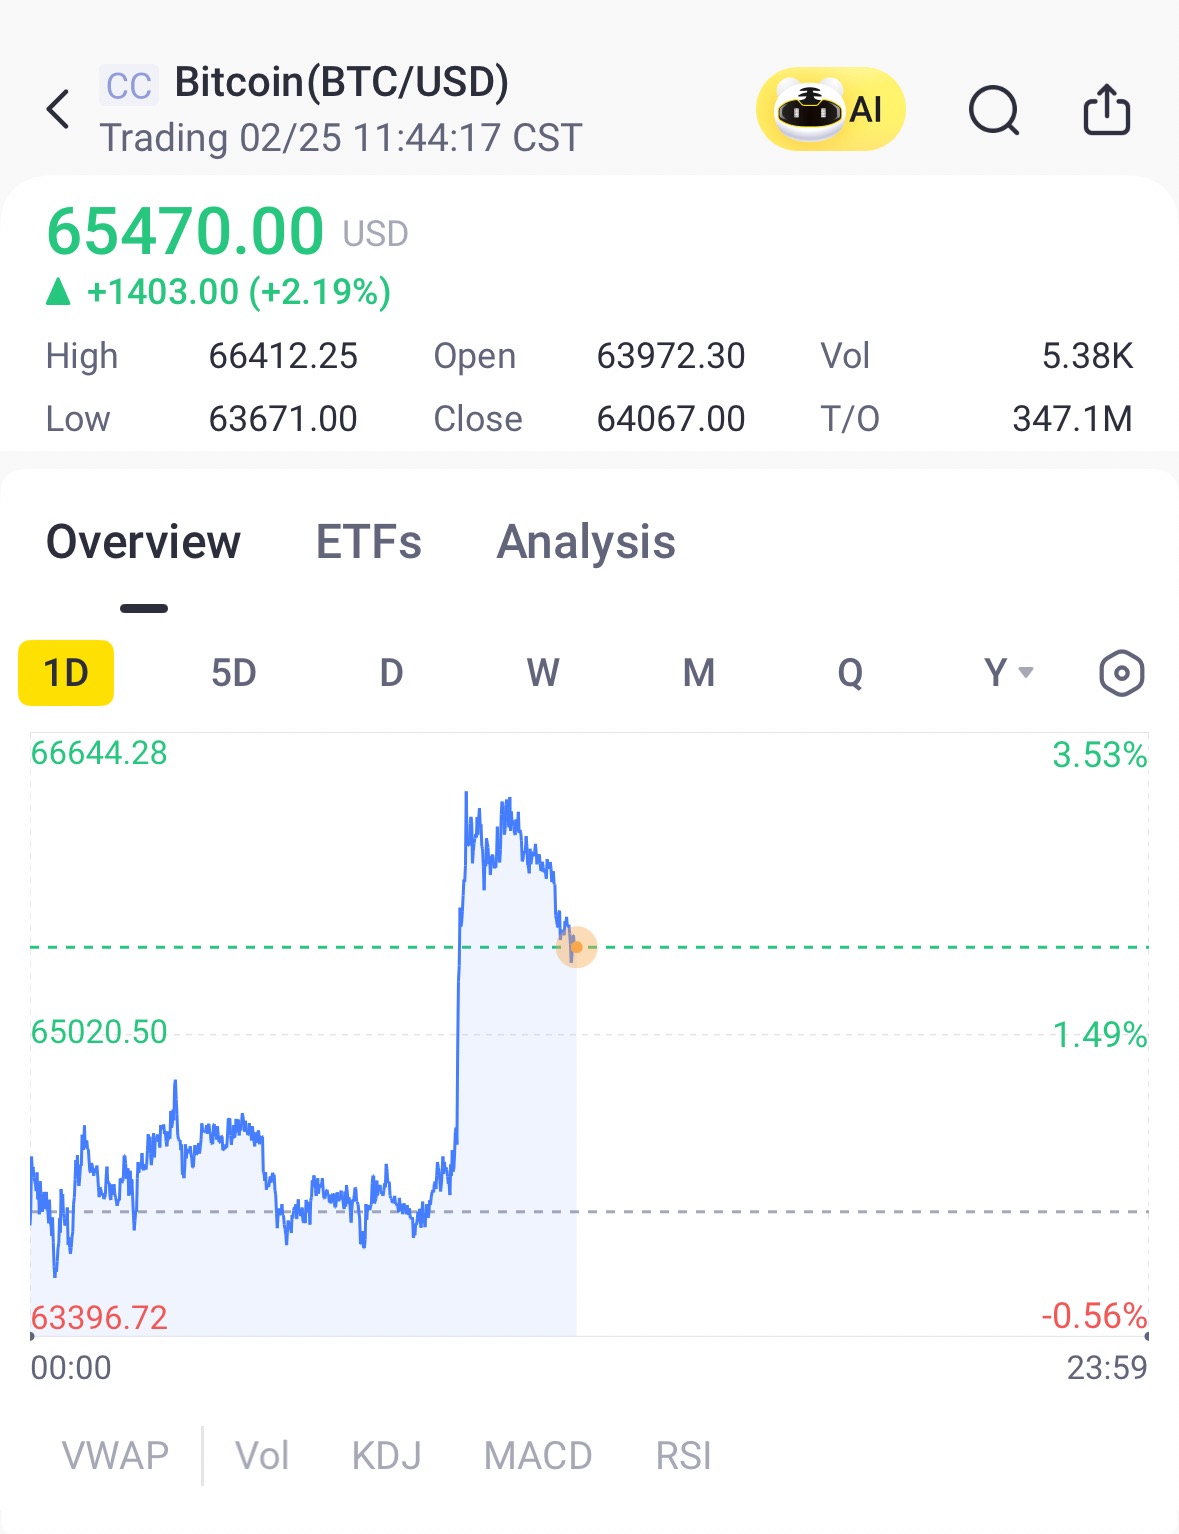Open search with magnifier icon
Viewport: 1179px width, 1534px height.
click(993, 109)
